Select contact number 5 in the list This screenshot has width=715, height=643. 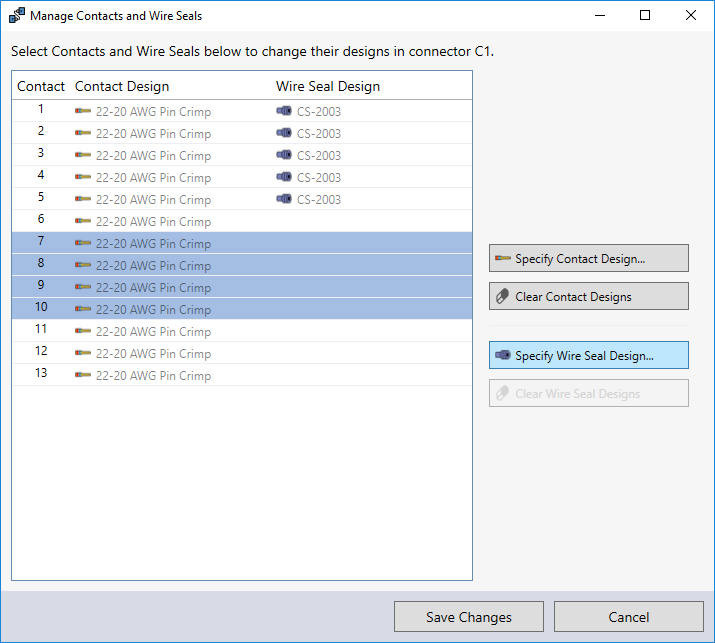(41, 197)
